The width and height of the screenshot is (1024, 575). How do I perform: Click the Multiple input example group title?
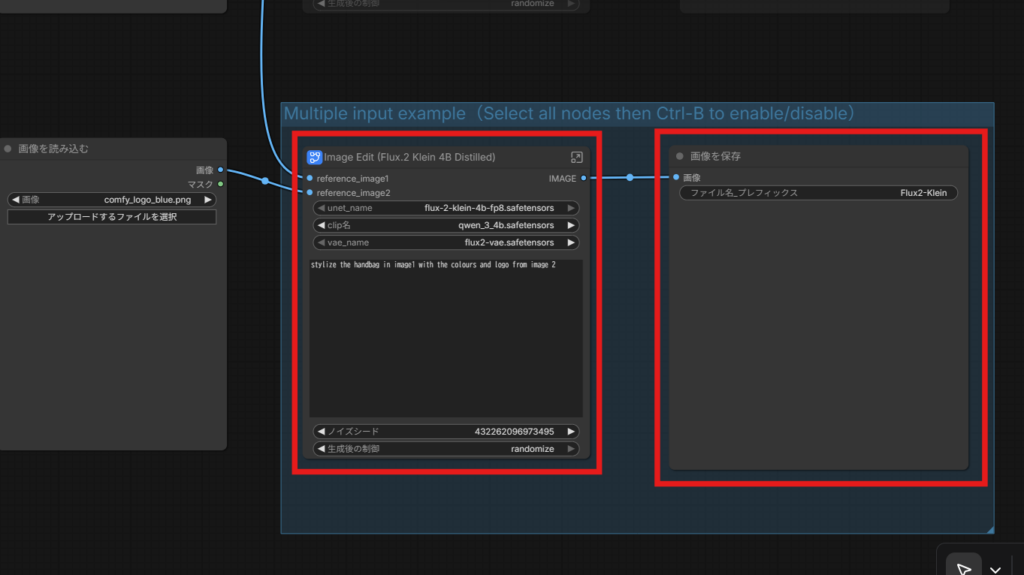pos(568,113)
